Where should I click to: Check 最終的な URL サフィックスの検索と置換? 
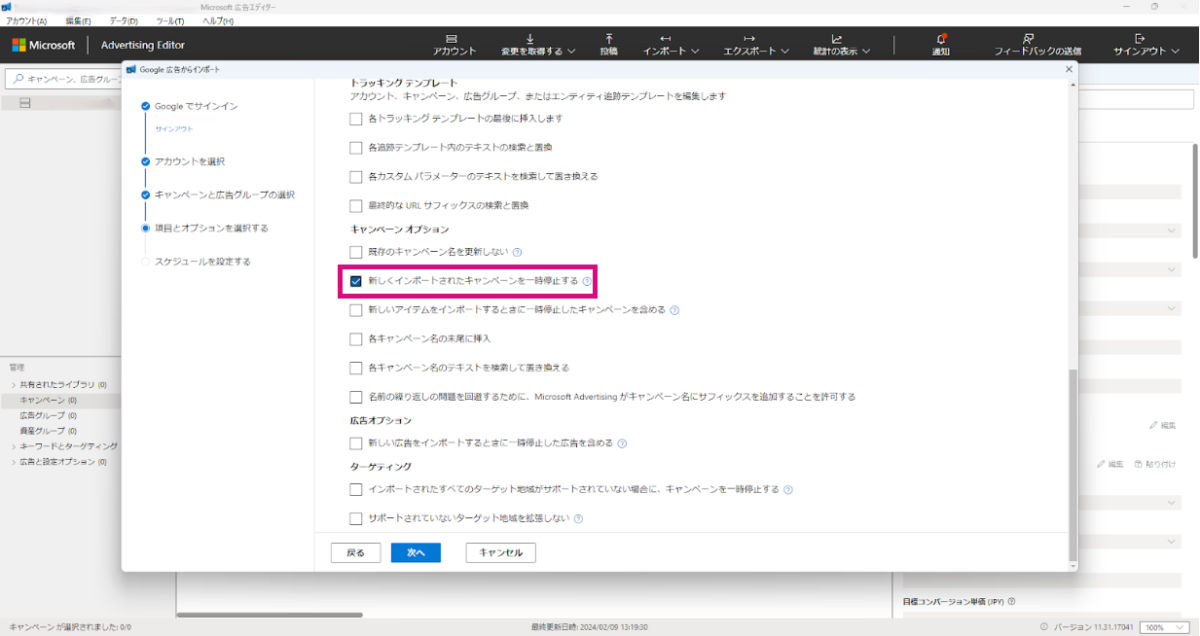click(x=356, y=205)
